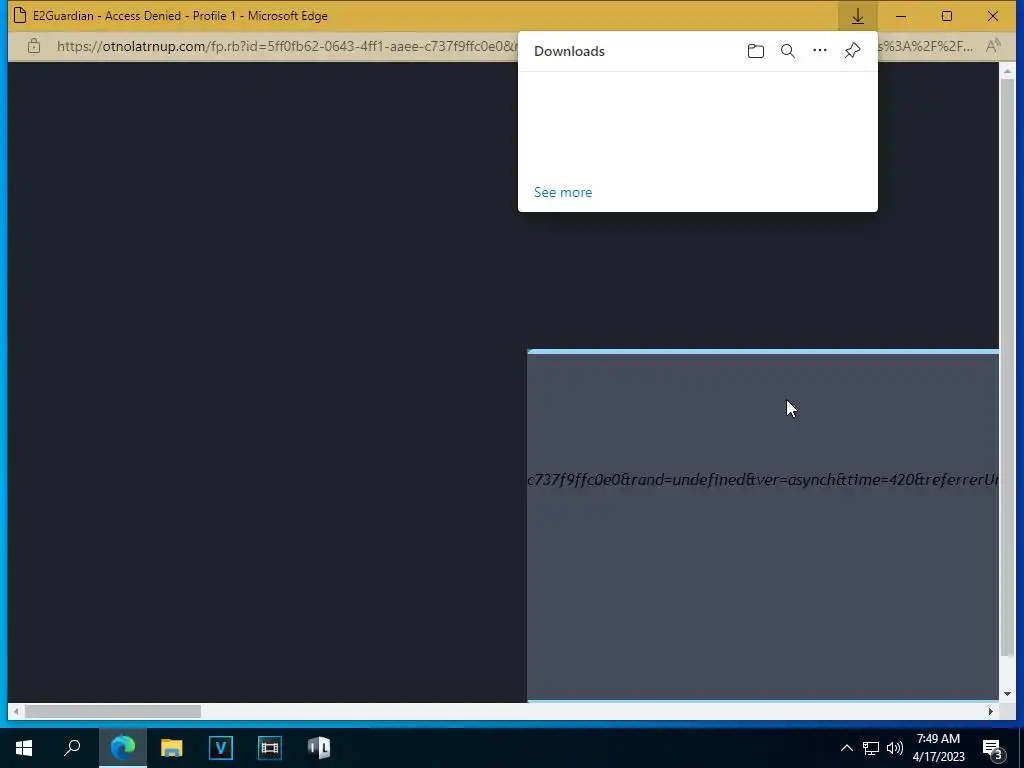
Task: Open network status tray icon
Action: point(871,748)
